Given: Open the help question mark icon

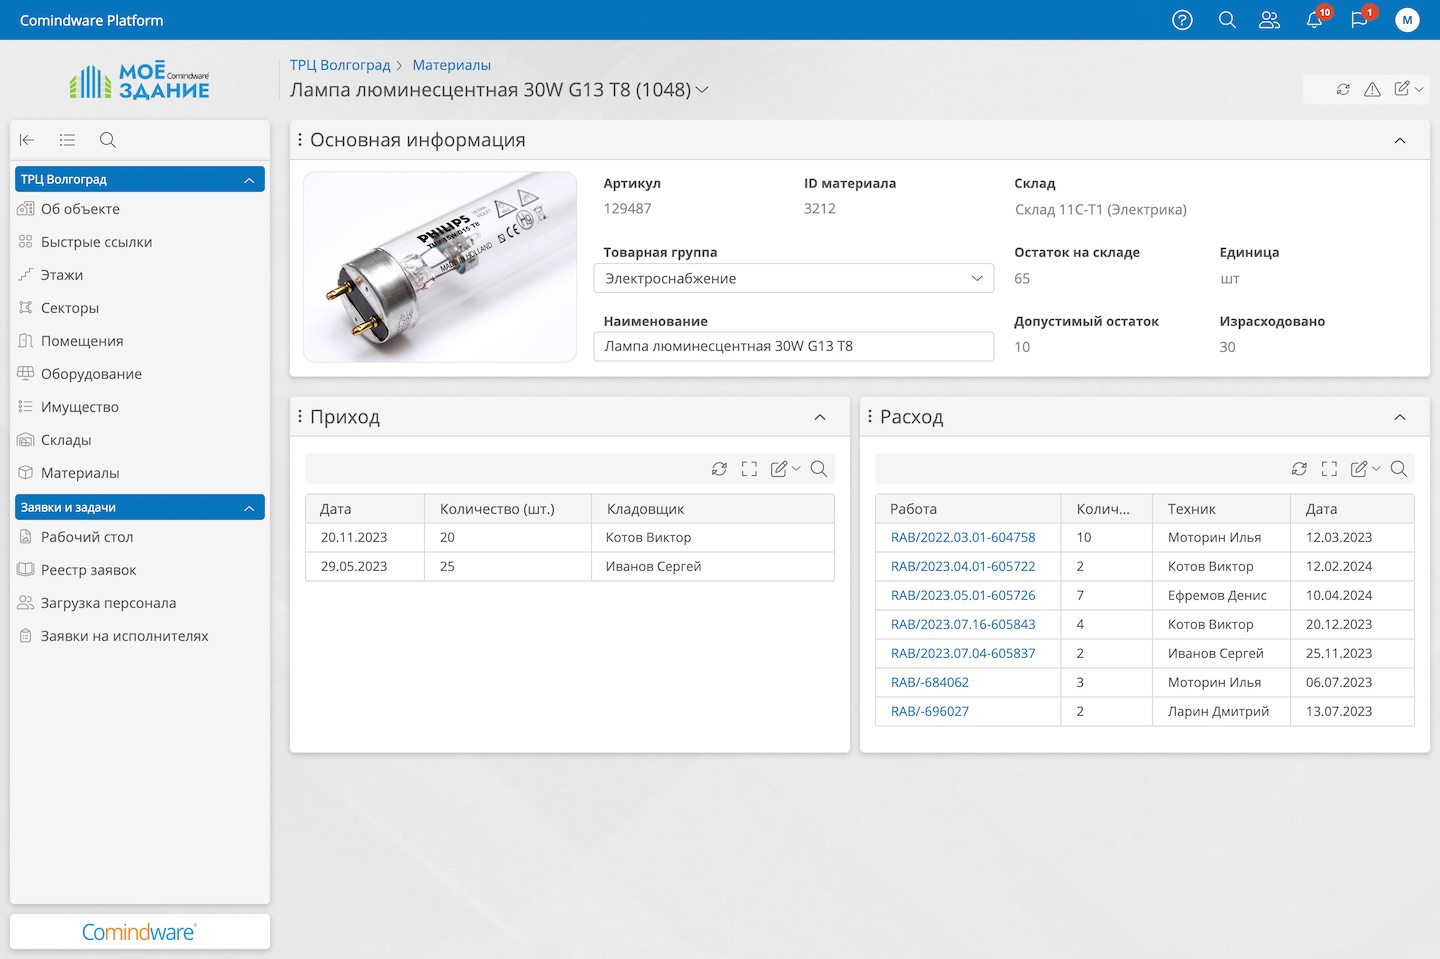Looking at the screenshot, I should click(x=1182, y=20).
